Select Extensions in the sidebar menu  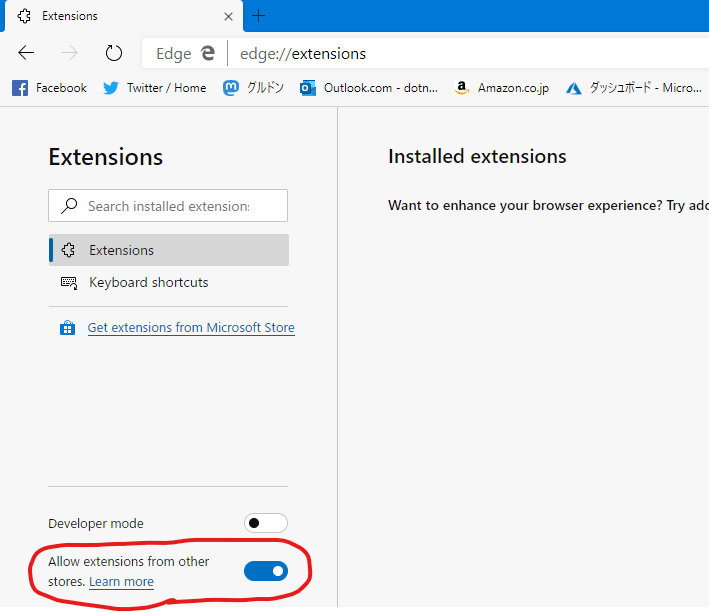pyautogui.click(x=169, y=250)
